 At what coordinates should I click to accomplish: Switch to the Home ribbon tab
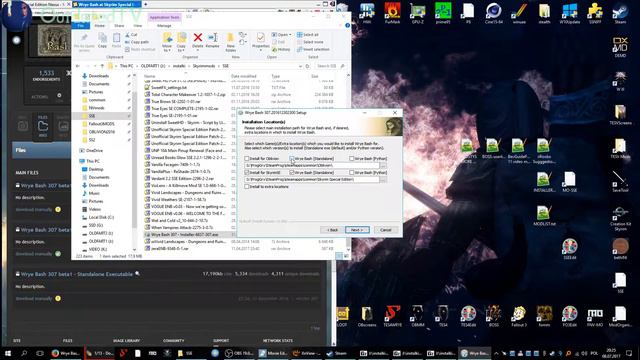(x=100, y=26)
